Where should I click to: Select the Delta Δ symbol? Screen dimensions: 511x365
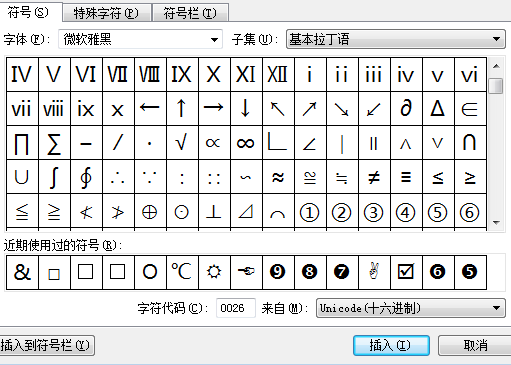pyautogui.click(x=438, y=109)
